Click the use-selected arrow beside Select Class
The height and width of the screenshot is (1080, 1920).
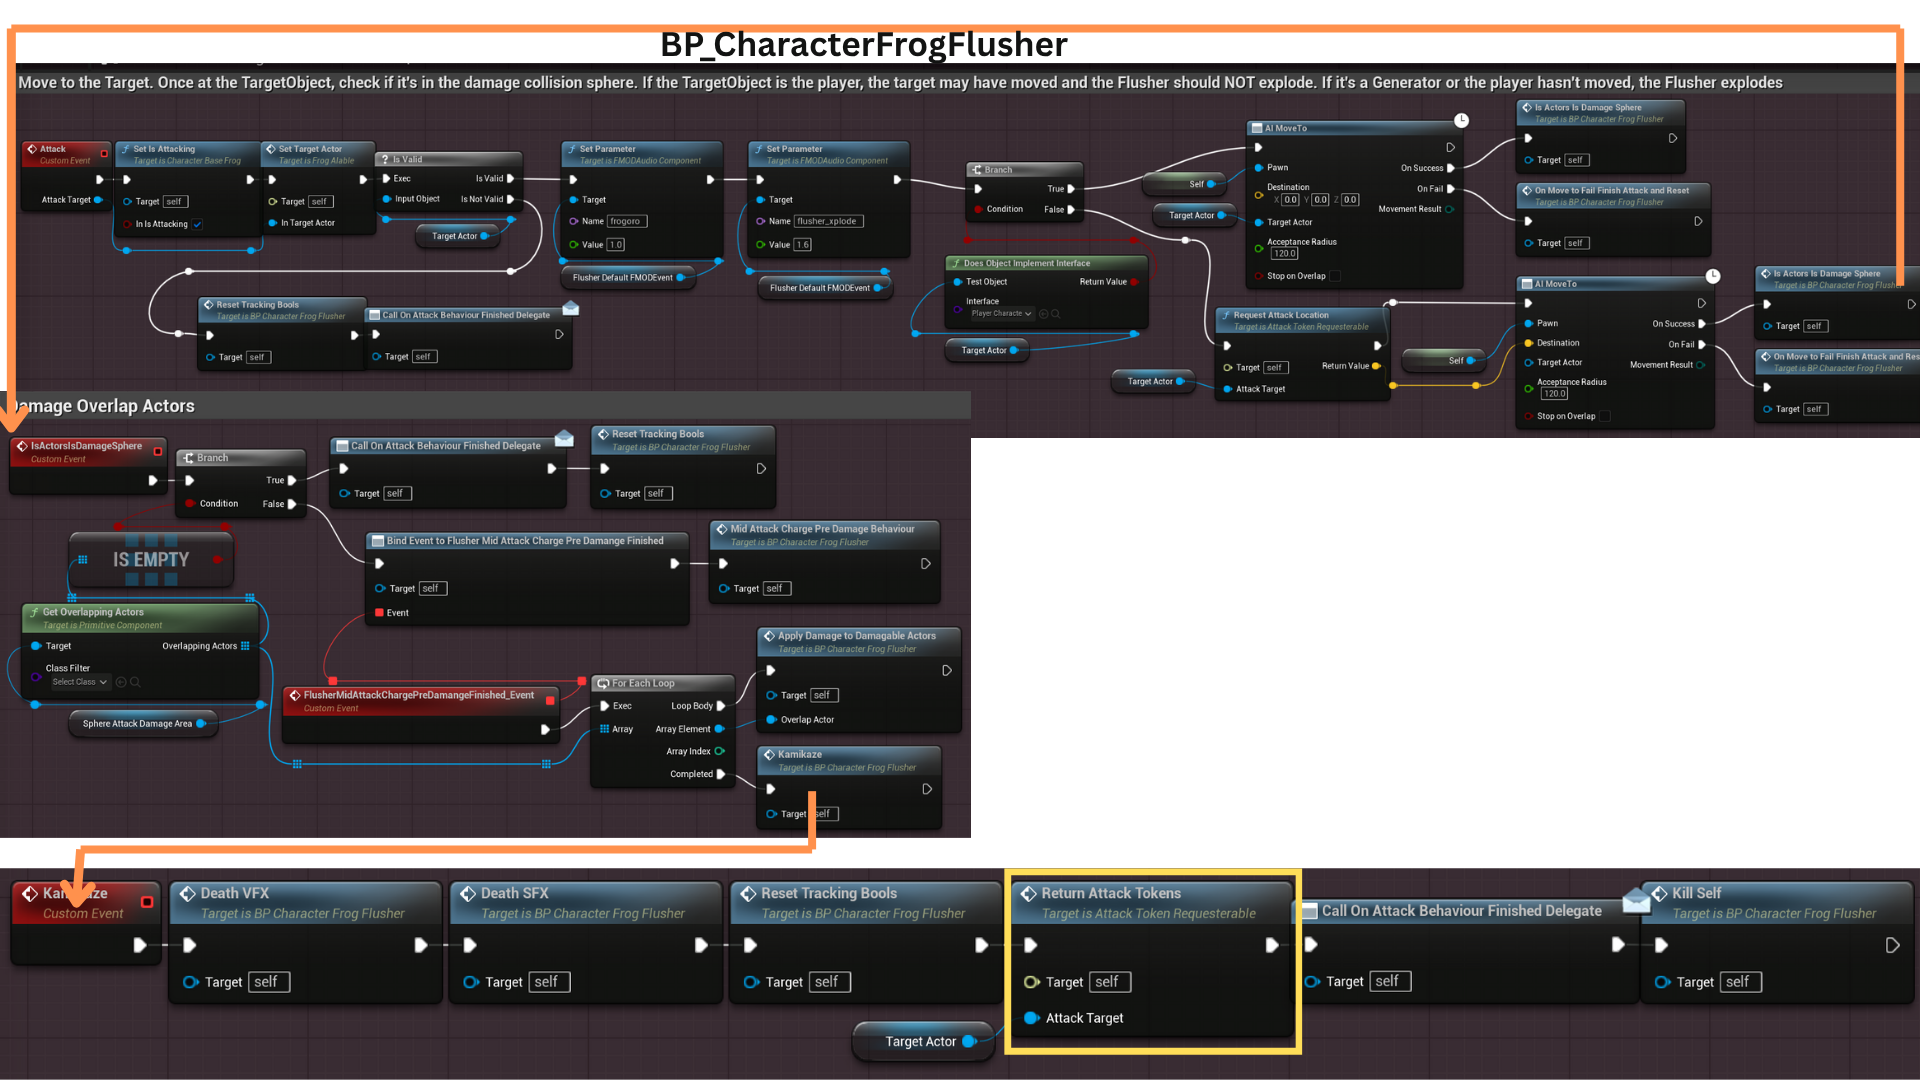pos(121,682)
